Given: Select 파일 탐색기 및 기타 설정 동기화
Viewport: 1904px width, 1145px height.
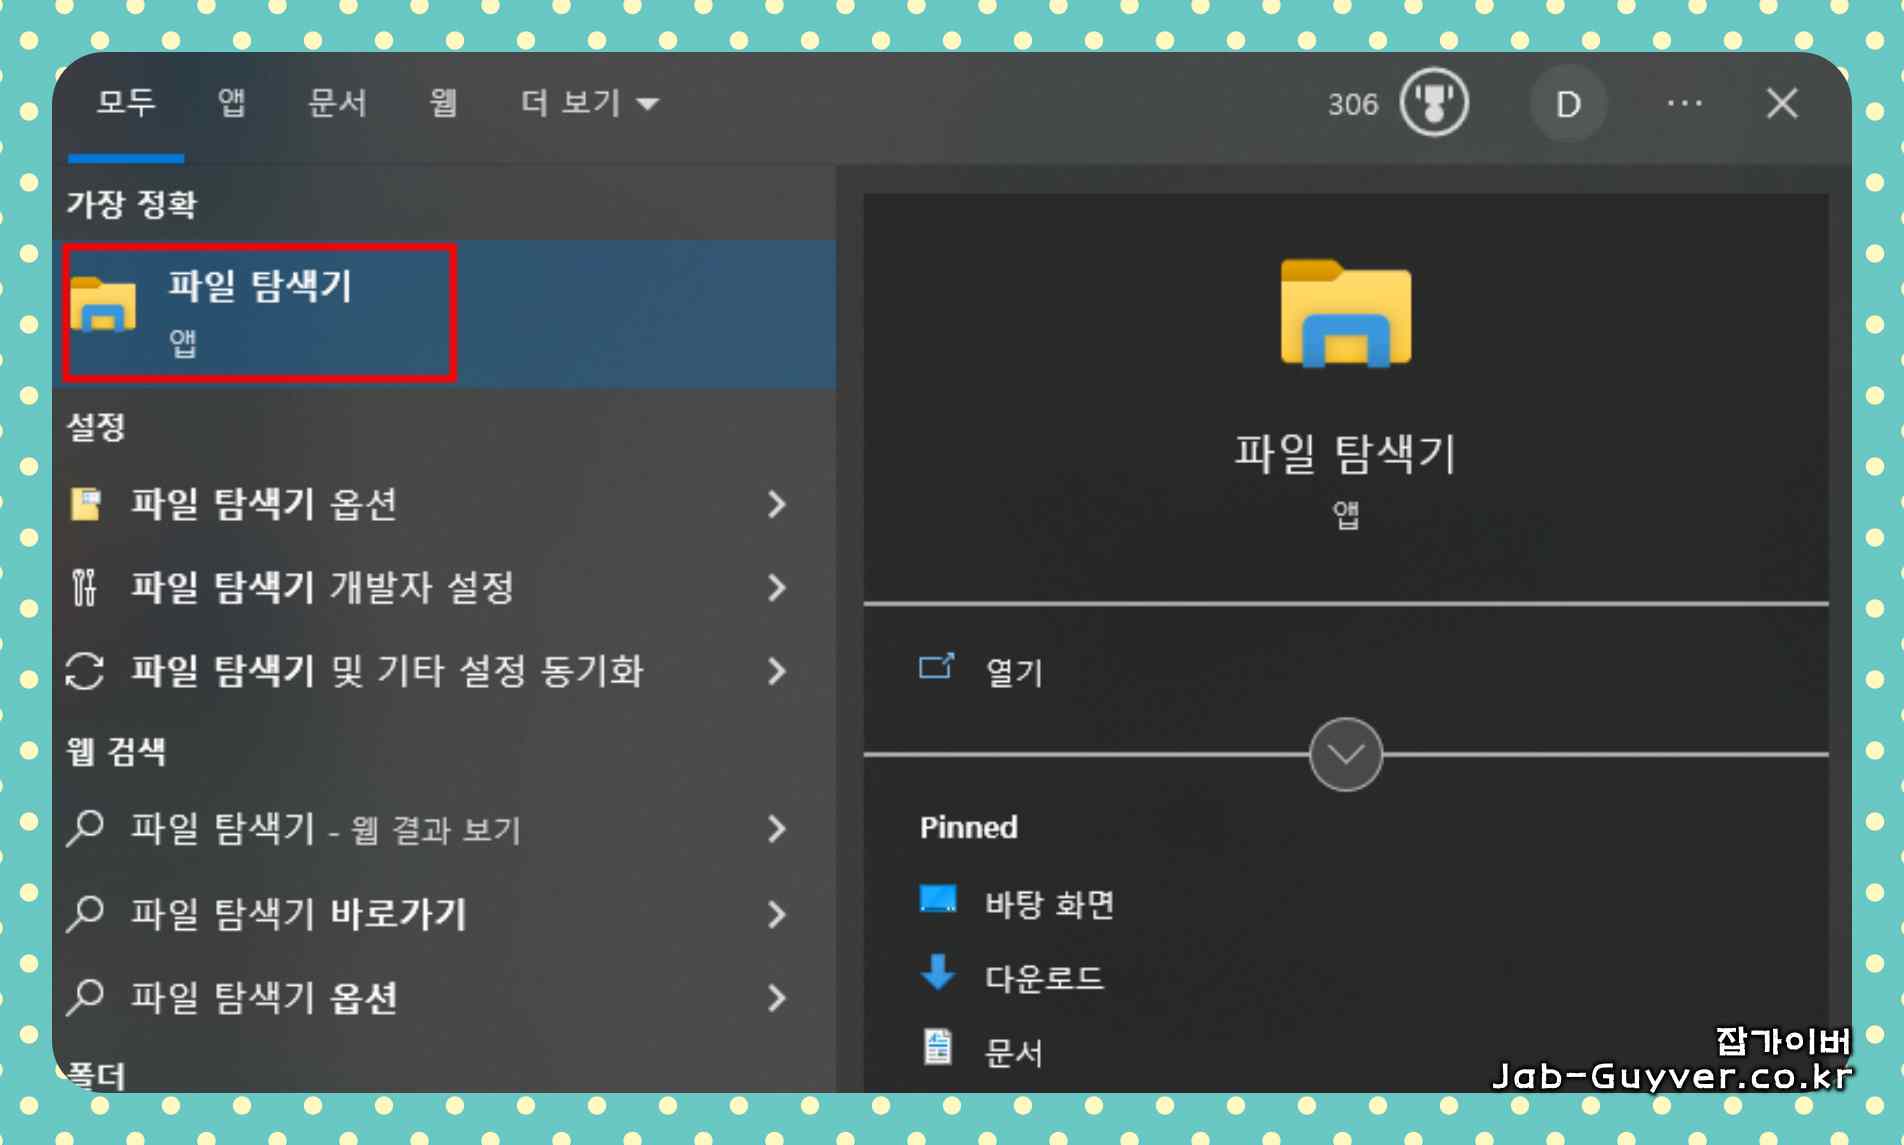Looking at the screenshot, I should pyautogui.click(x=445, y=671).
